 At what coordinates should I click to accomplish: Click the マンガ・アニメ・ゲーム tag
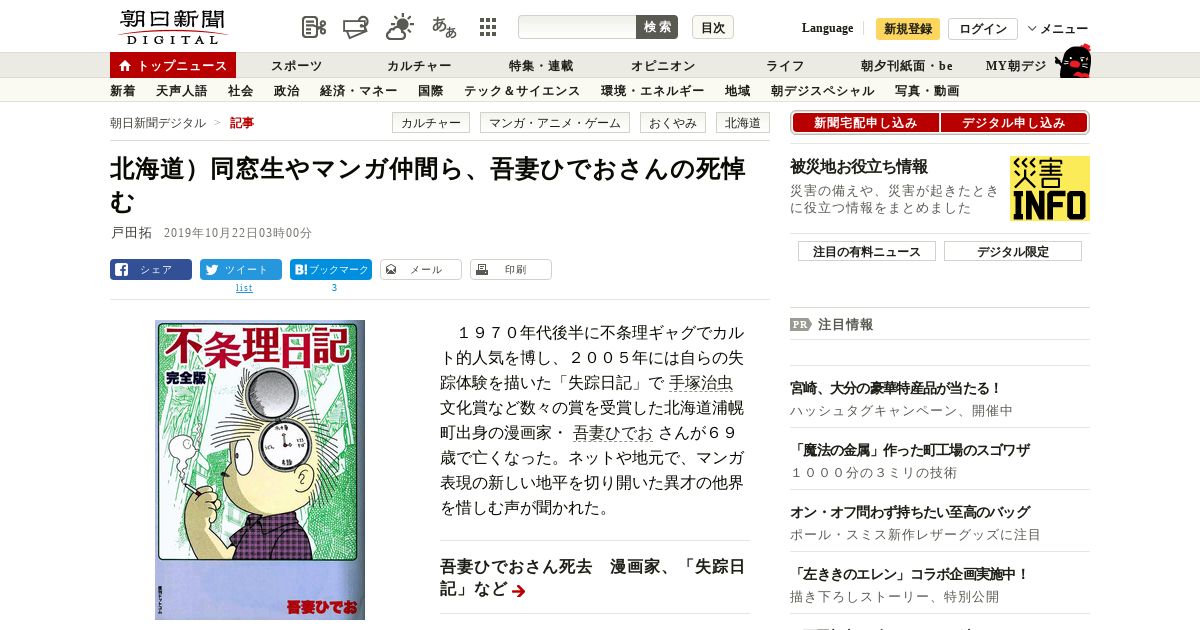pos(555,123)
